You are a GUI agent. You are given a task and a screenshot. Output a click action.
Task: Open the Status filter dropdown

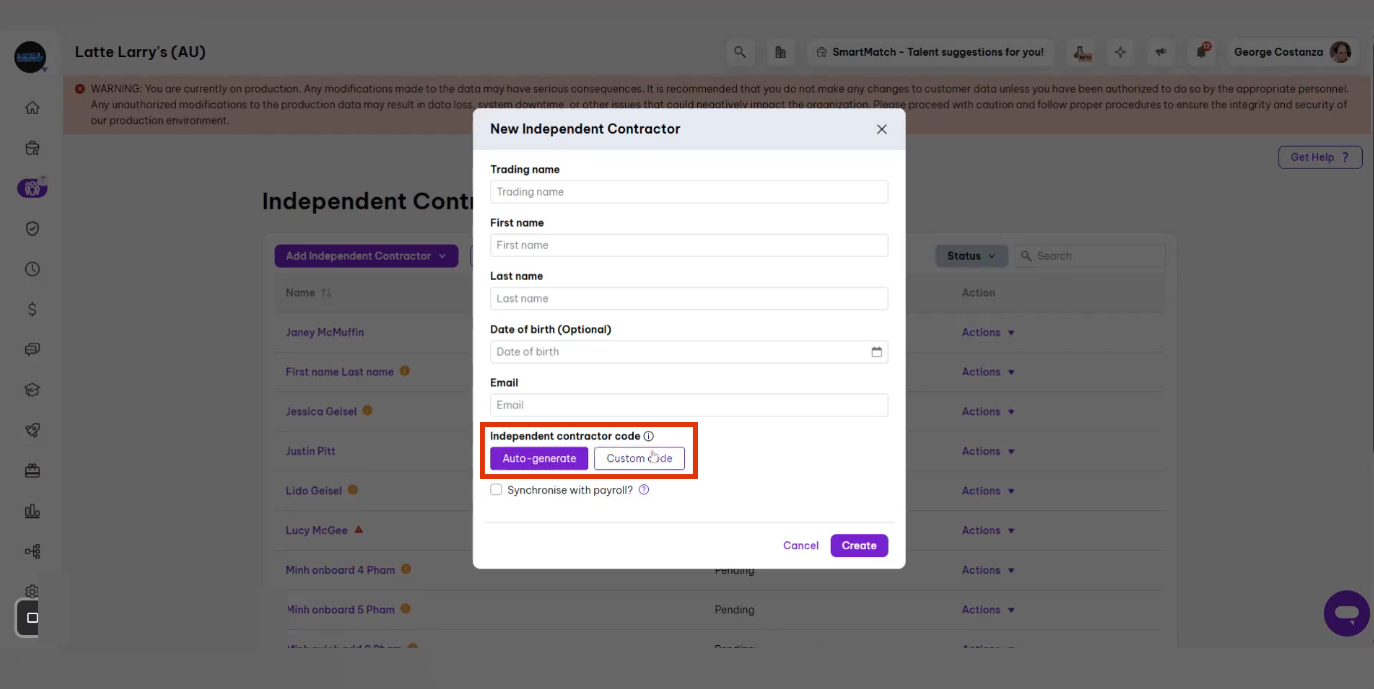970,256
